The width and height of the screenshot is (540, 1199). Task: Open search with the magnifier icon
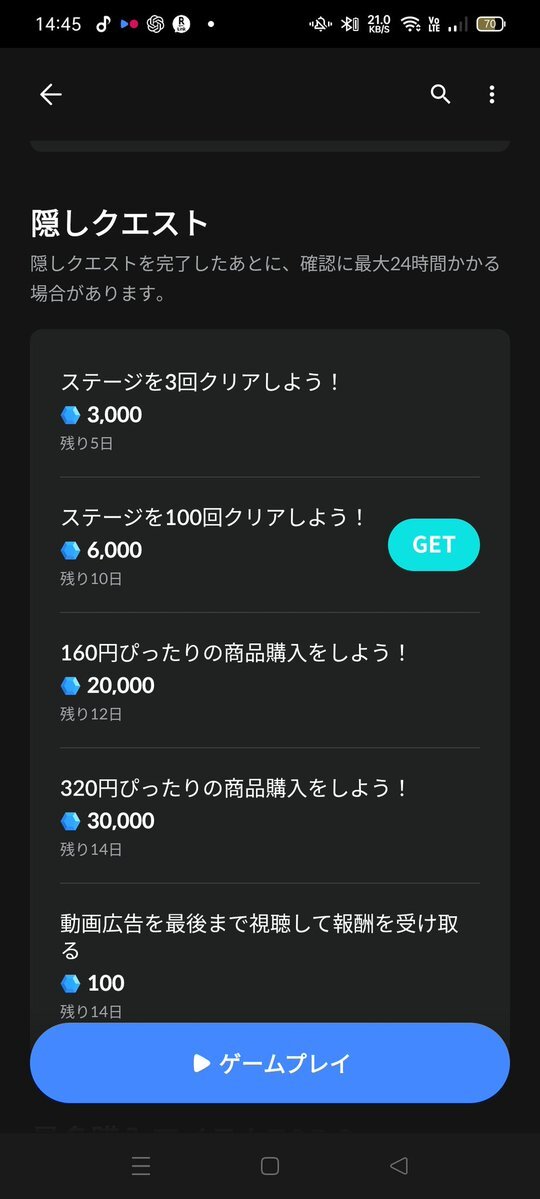coord(441,94)
